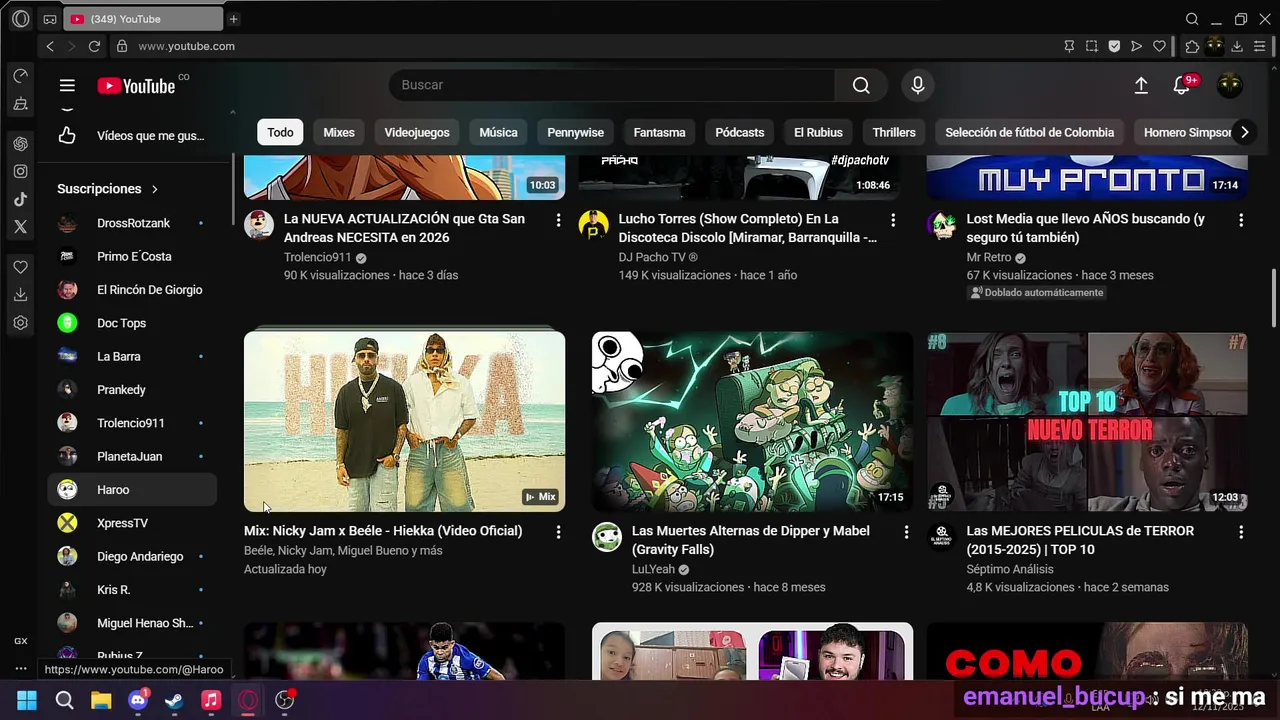The width and height of the screenshot is (1280, 720).
Task: Open Instagram in Opera sidebar
Action: click(20, 171)
